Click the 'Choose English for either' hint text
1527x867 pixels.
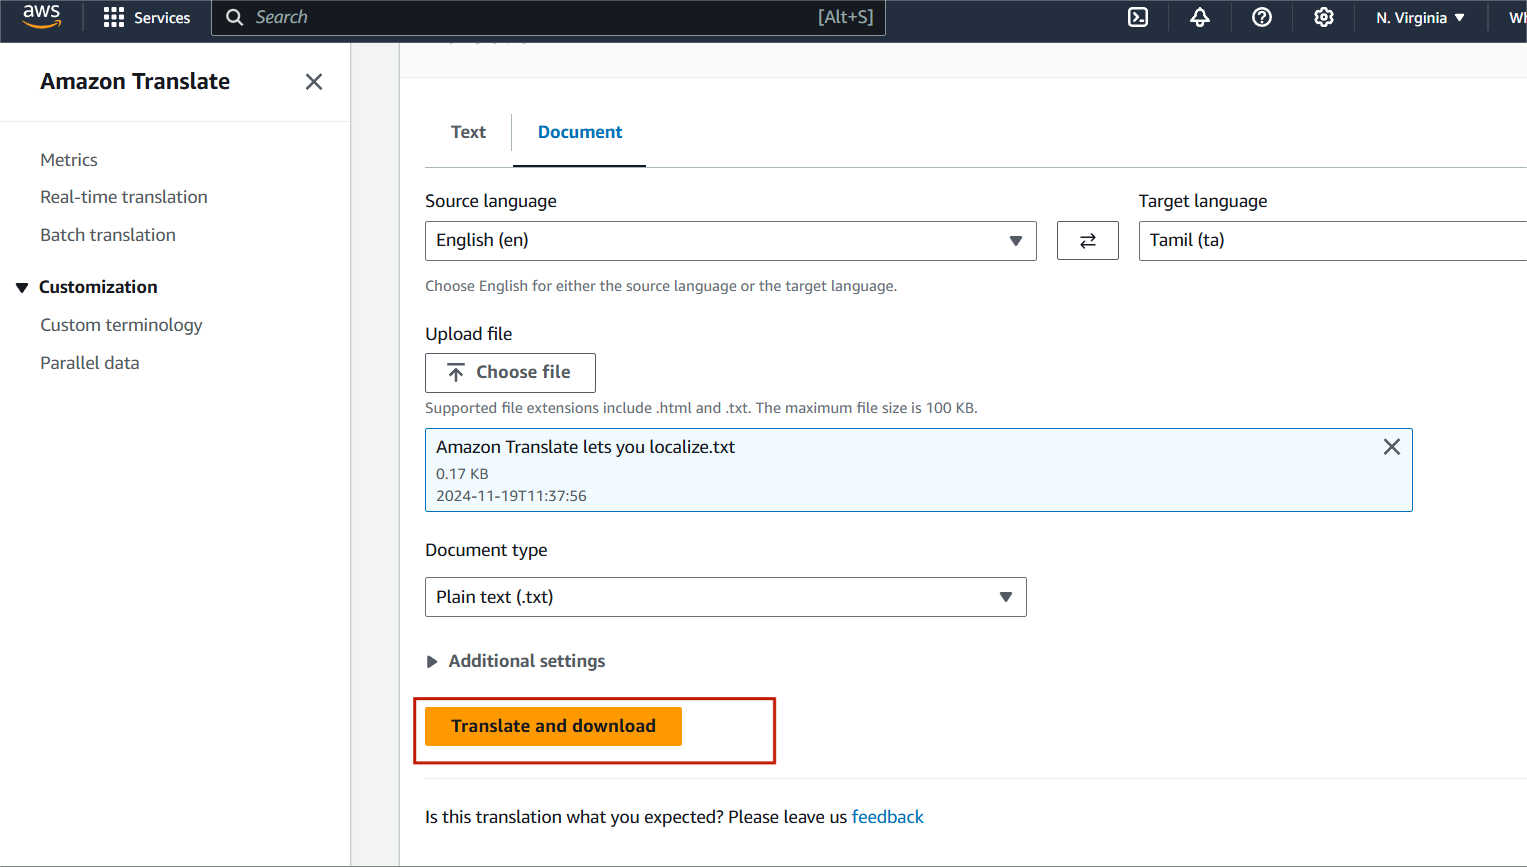pos(661,286)
